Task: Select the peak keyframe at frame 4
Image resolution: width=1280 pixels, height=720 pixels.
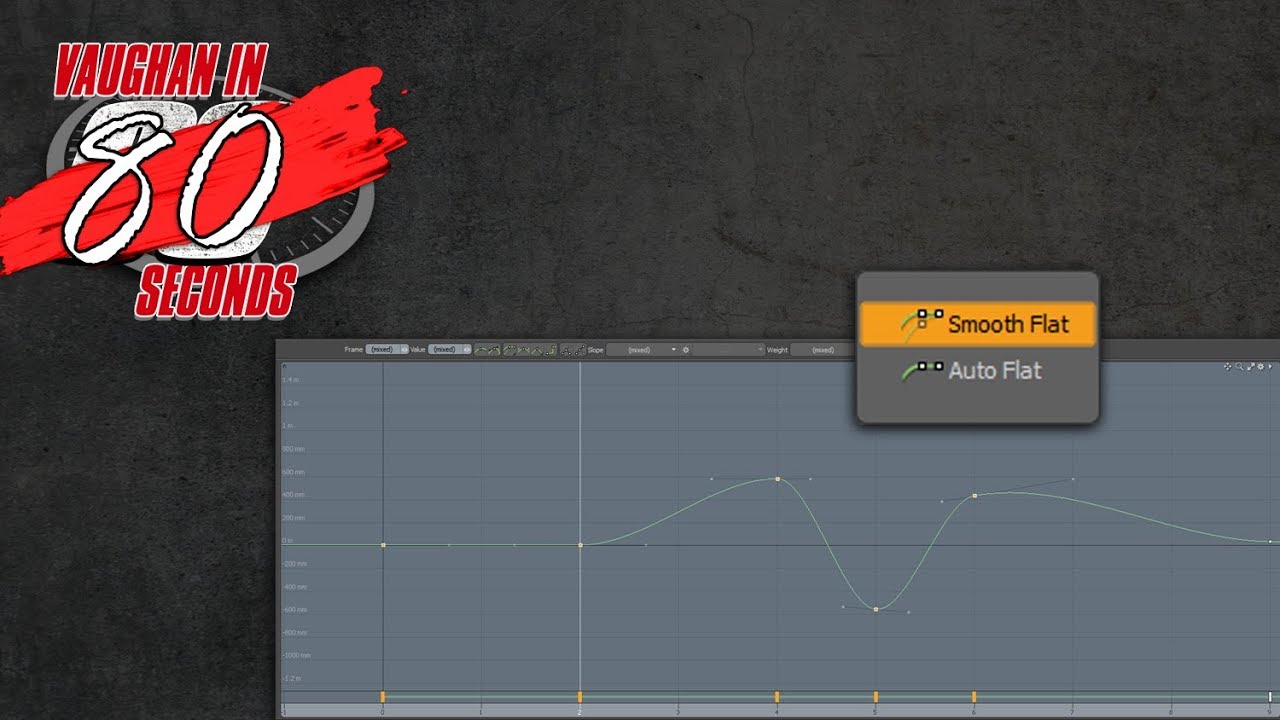Action: [778, 479]
